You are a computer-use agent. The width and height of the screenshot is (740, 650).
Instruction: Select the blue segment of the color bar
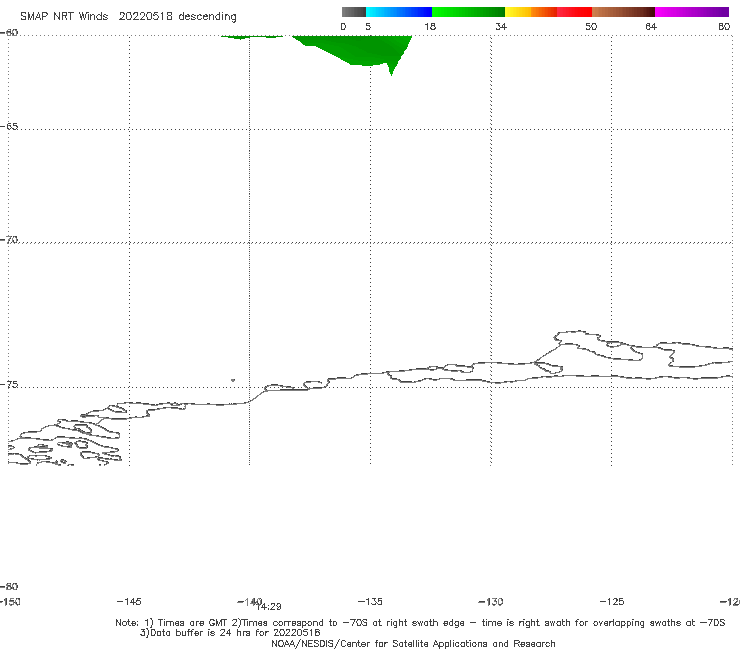399,12
